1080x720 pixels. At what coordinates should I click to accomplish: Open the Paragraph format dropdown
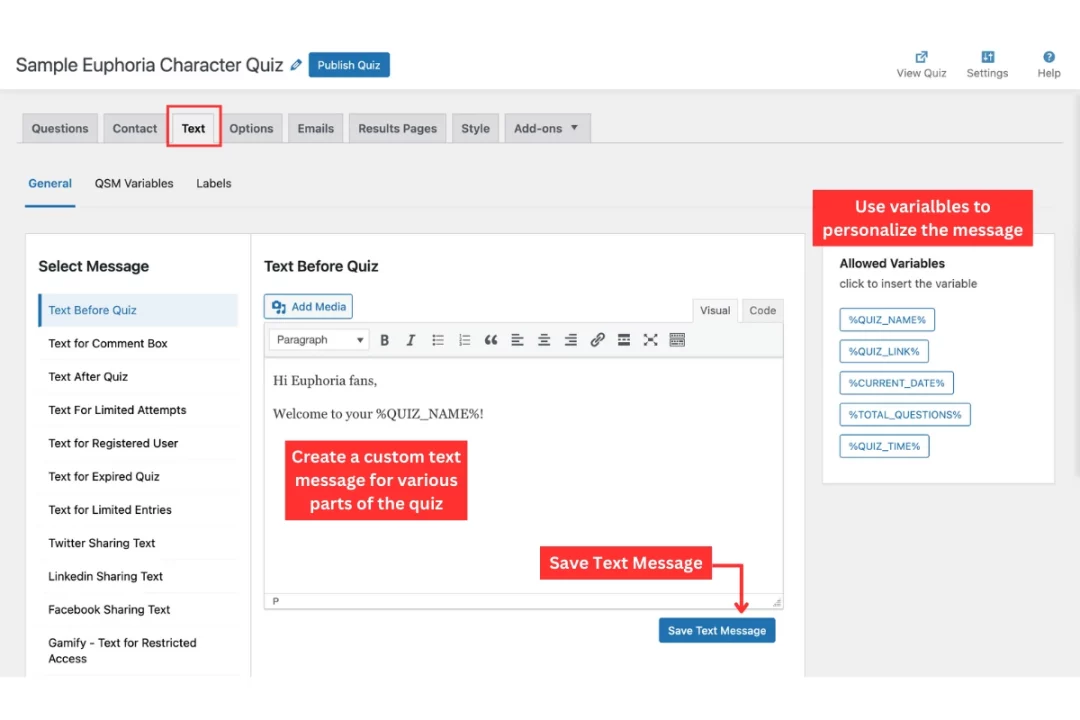pyautogui.click(x=319, y=340)
